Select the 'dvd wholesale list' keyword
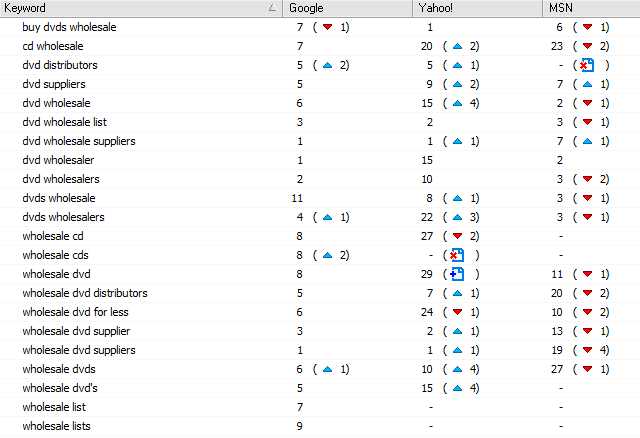The width and height of the screenshot is (640, 438). 64,122
